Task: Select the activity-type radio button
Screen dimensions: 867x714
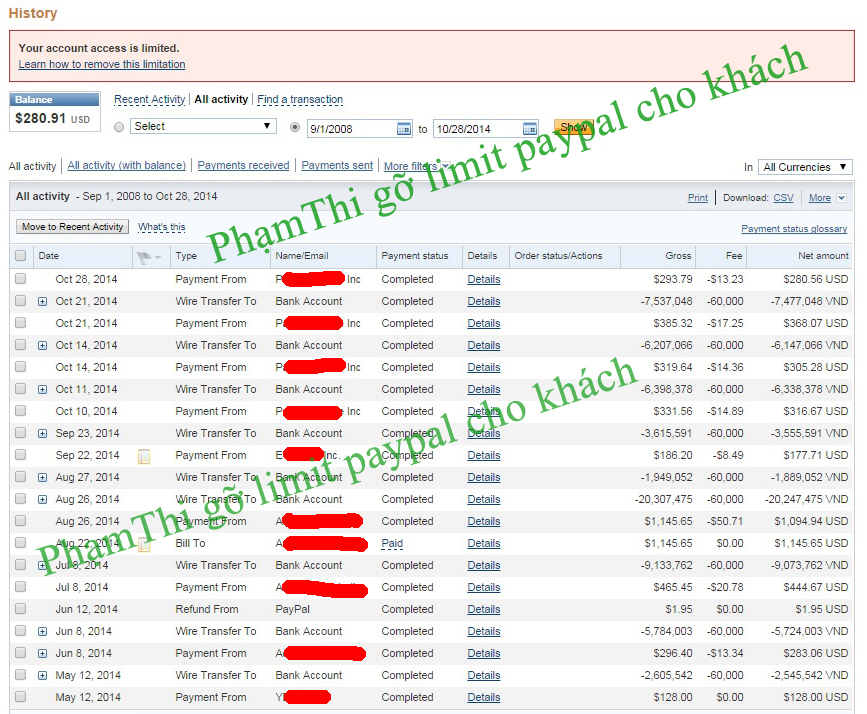Action: [x=118, y=127]
